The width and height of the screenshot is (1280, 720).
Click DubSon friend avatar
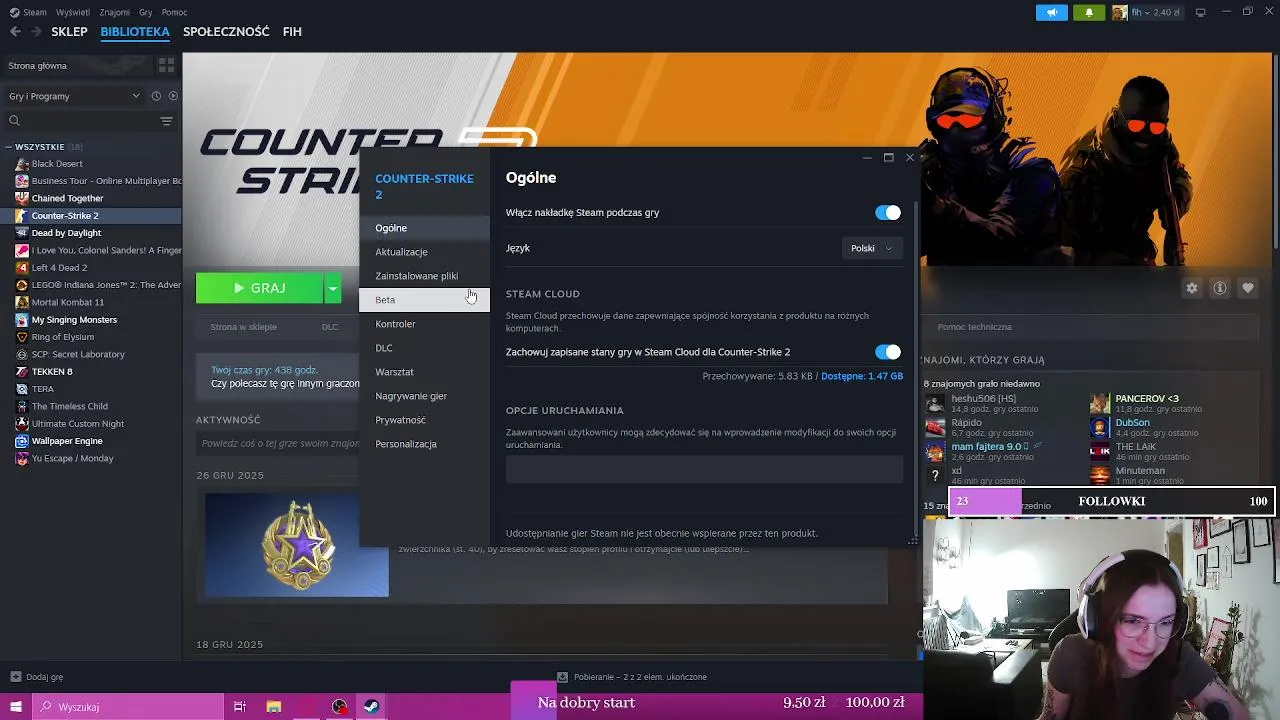pos(1100,428)
